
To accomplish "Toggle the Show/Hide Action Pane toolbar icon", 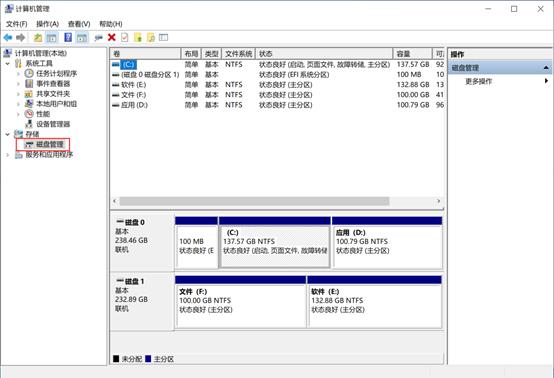I will pos(82,37).
